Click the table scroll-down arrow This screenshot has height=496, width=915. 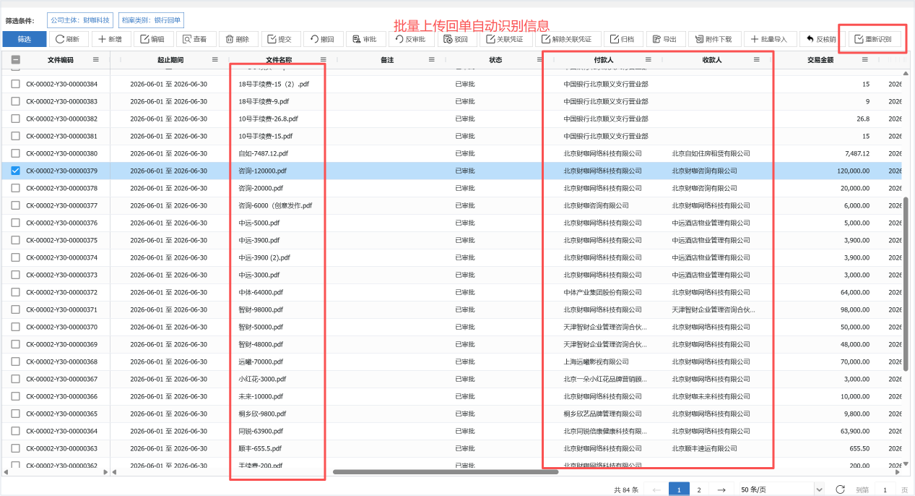(x=906, y=464)
